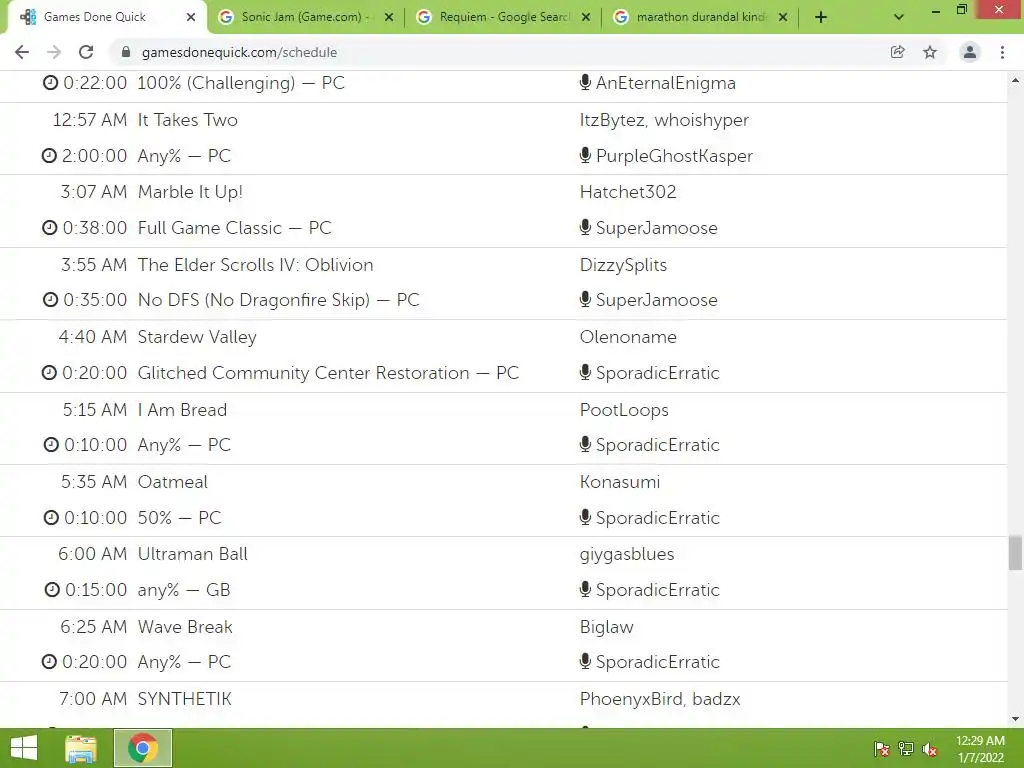Click clock icon in I Am Bread's duration row
This screenshot has height=768, width=1024.
point(51,445)
